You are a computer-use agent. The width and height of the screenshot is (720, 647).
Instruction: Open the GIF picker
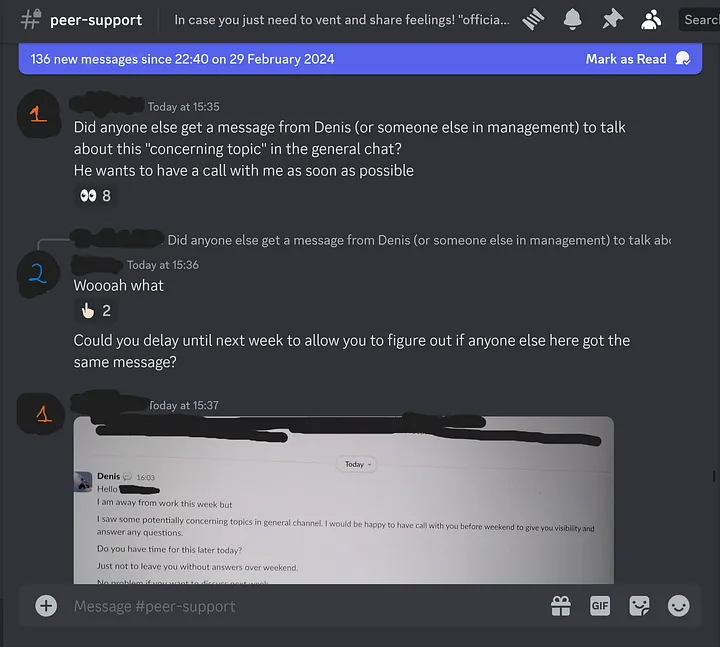(600, 606)
